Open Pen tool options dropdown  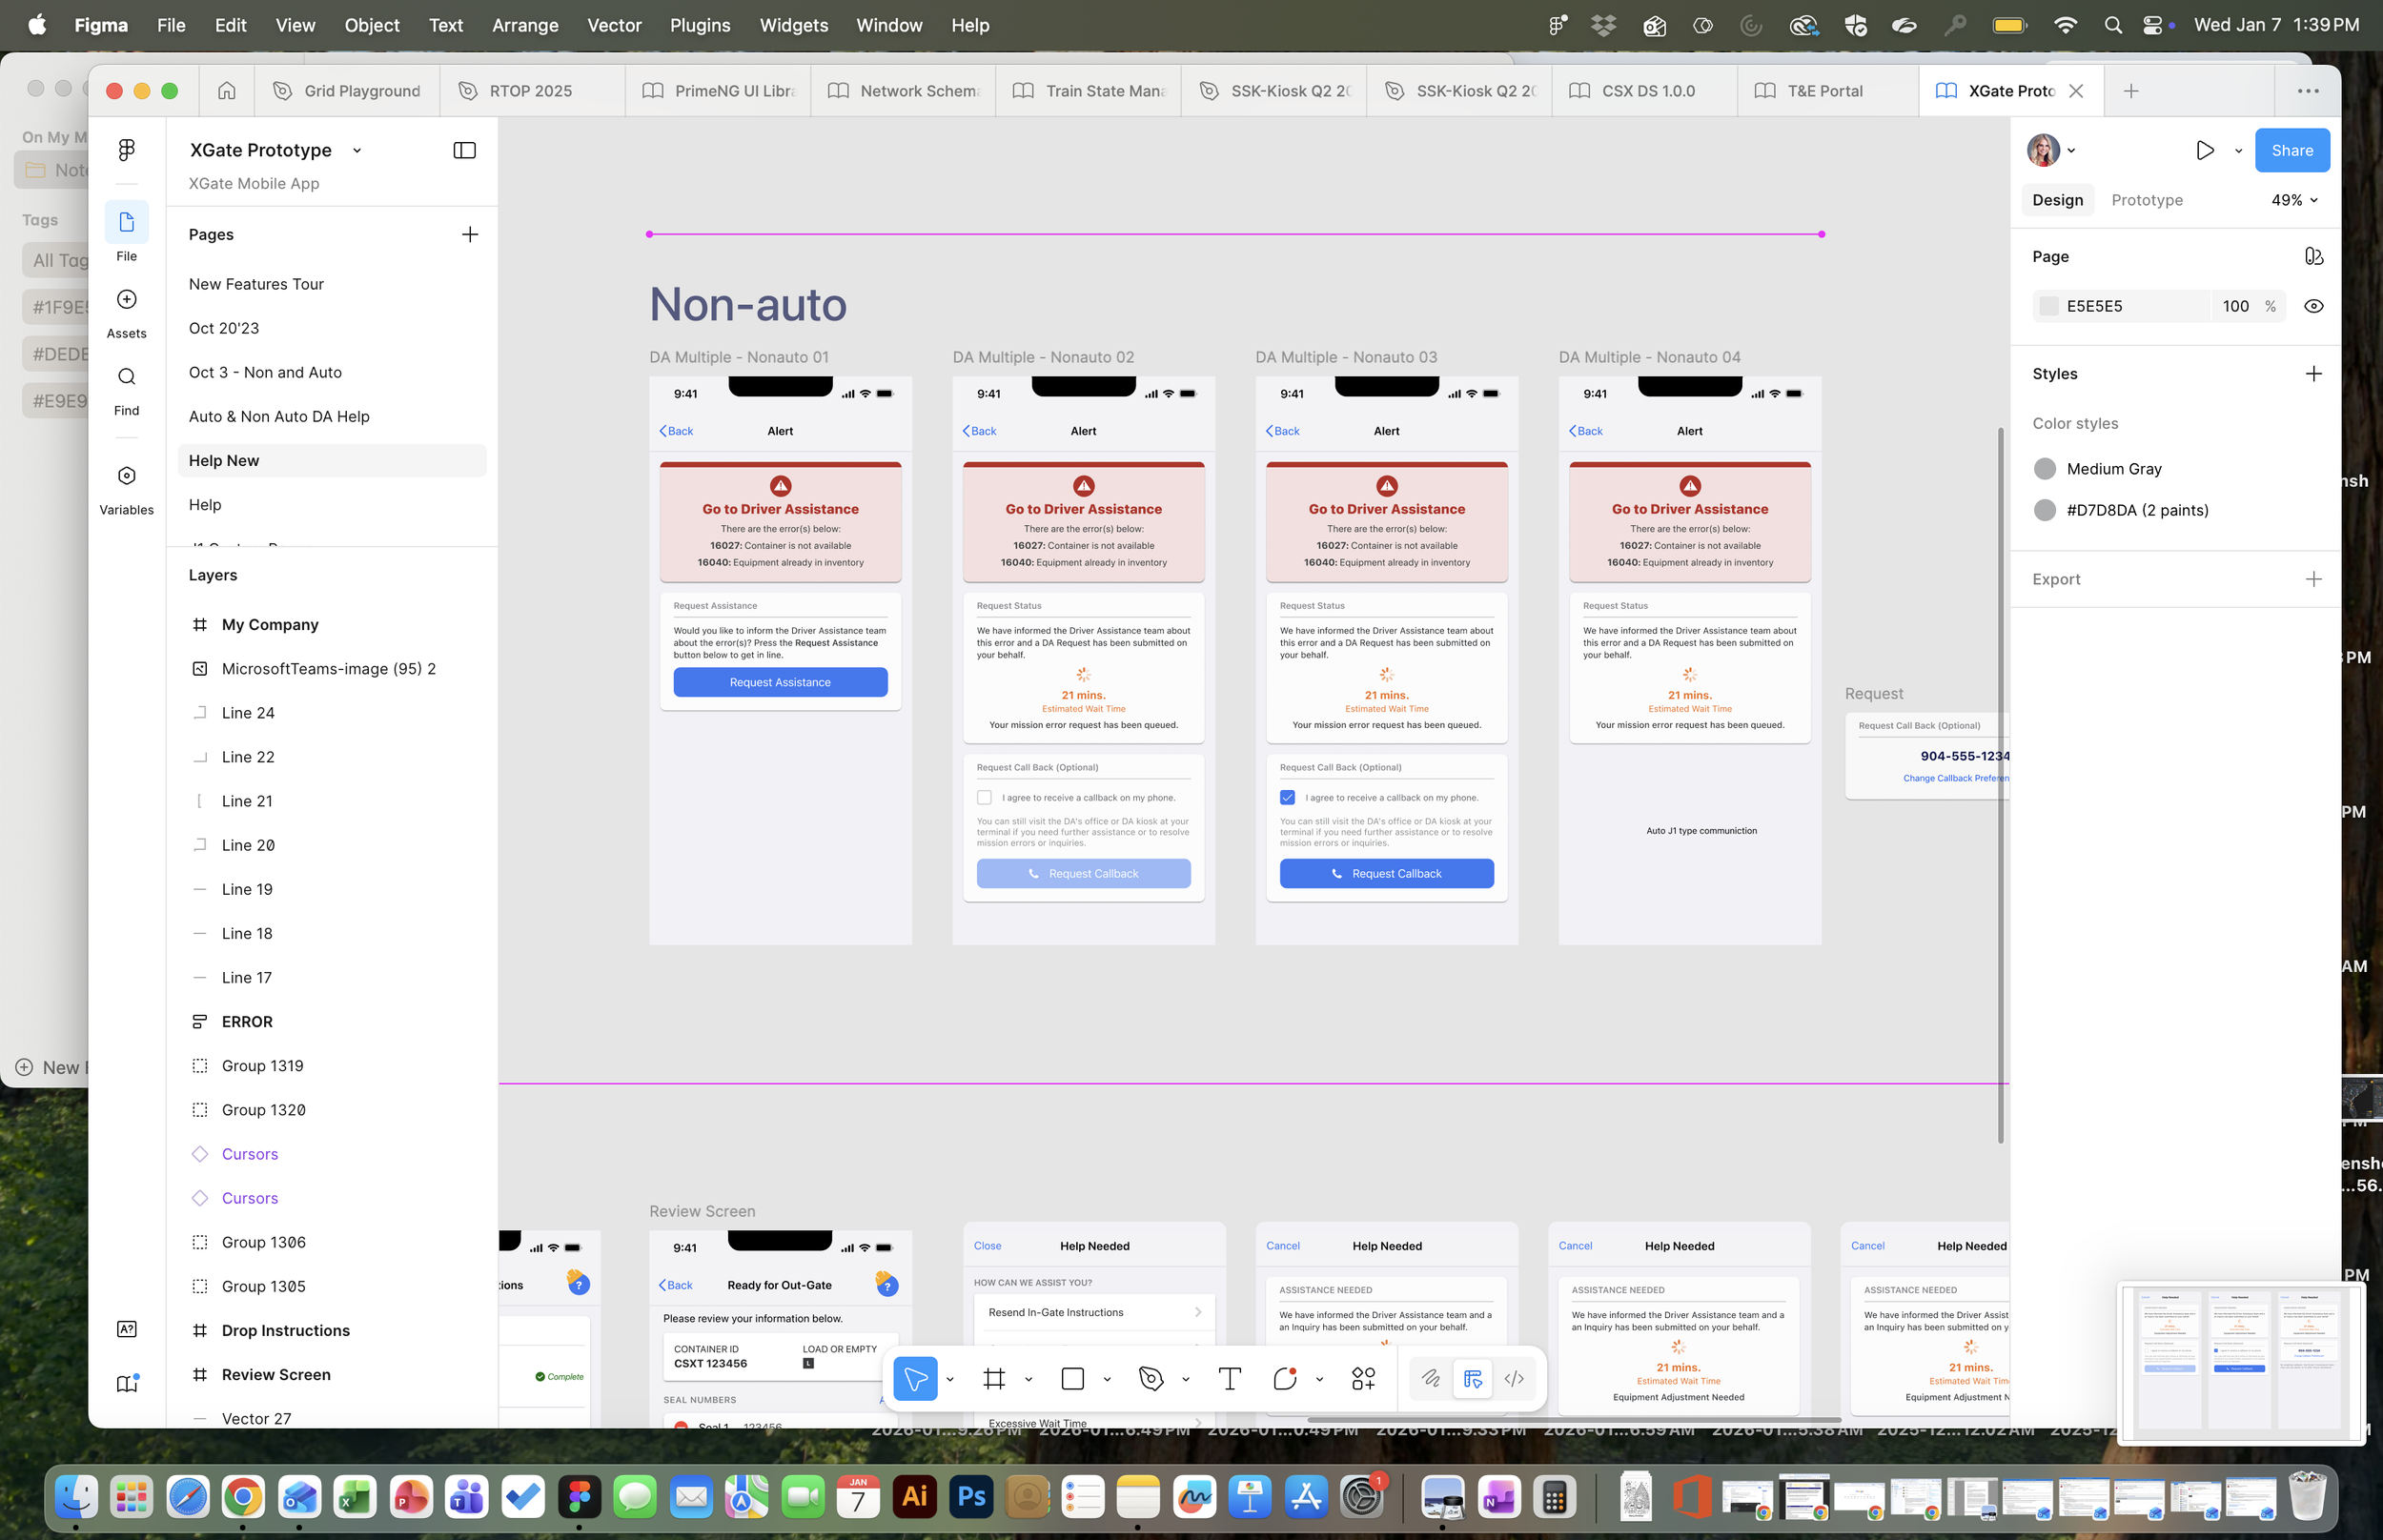click(x=1185, y=1380)
